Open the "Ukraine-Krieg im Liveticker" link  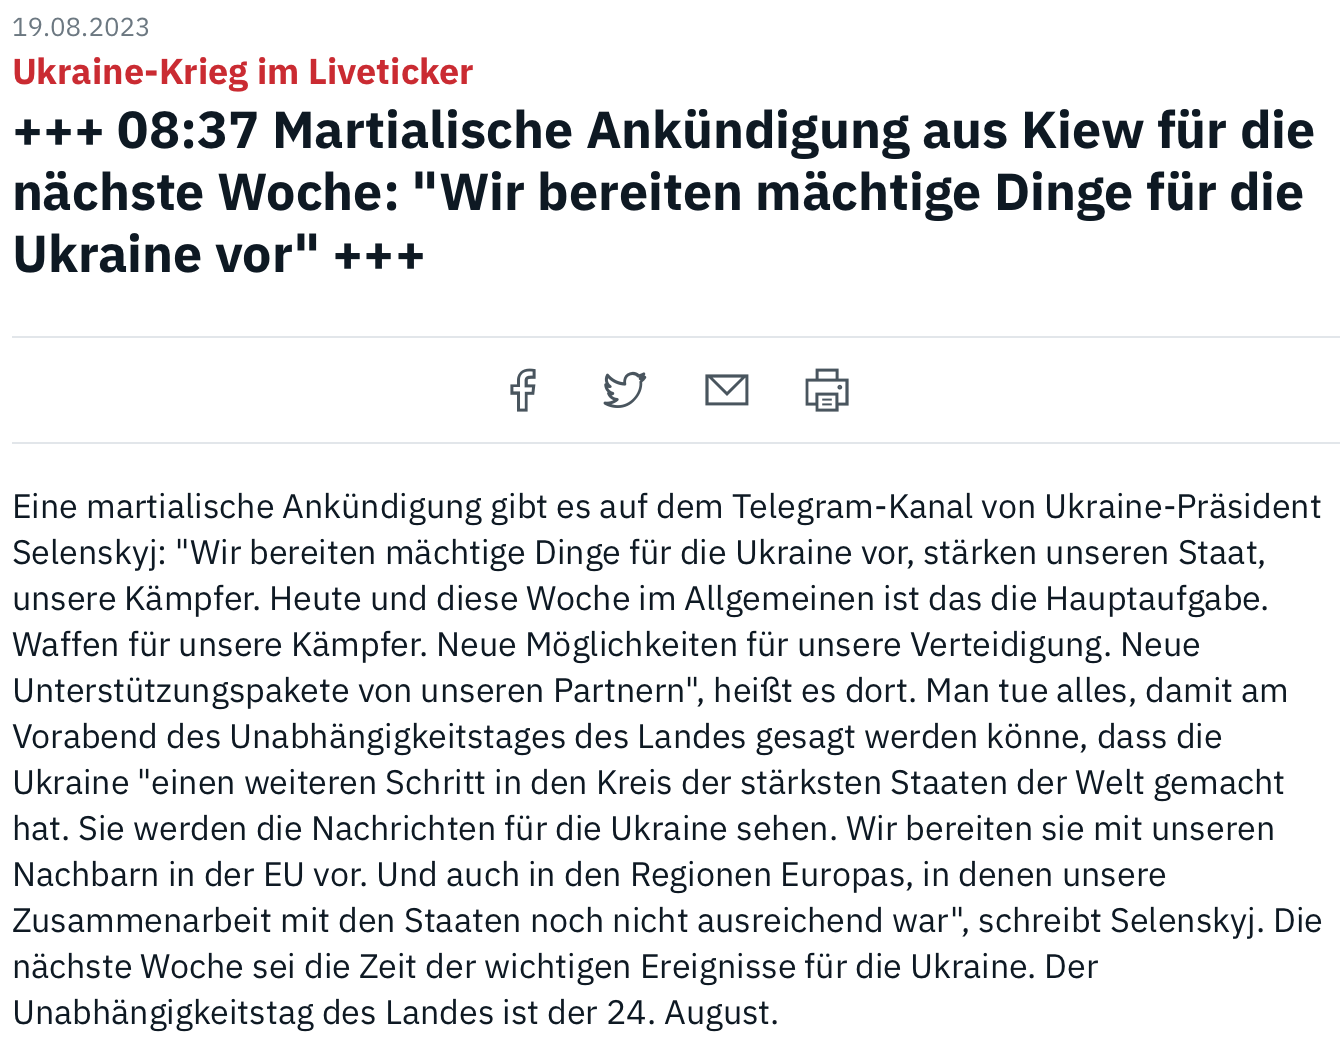coord(242,72)
